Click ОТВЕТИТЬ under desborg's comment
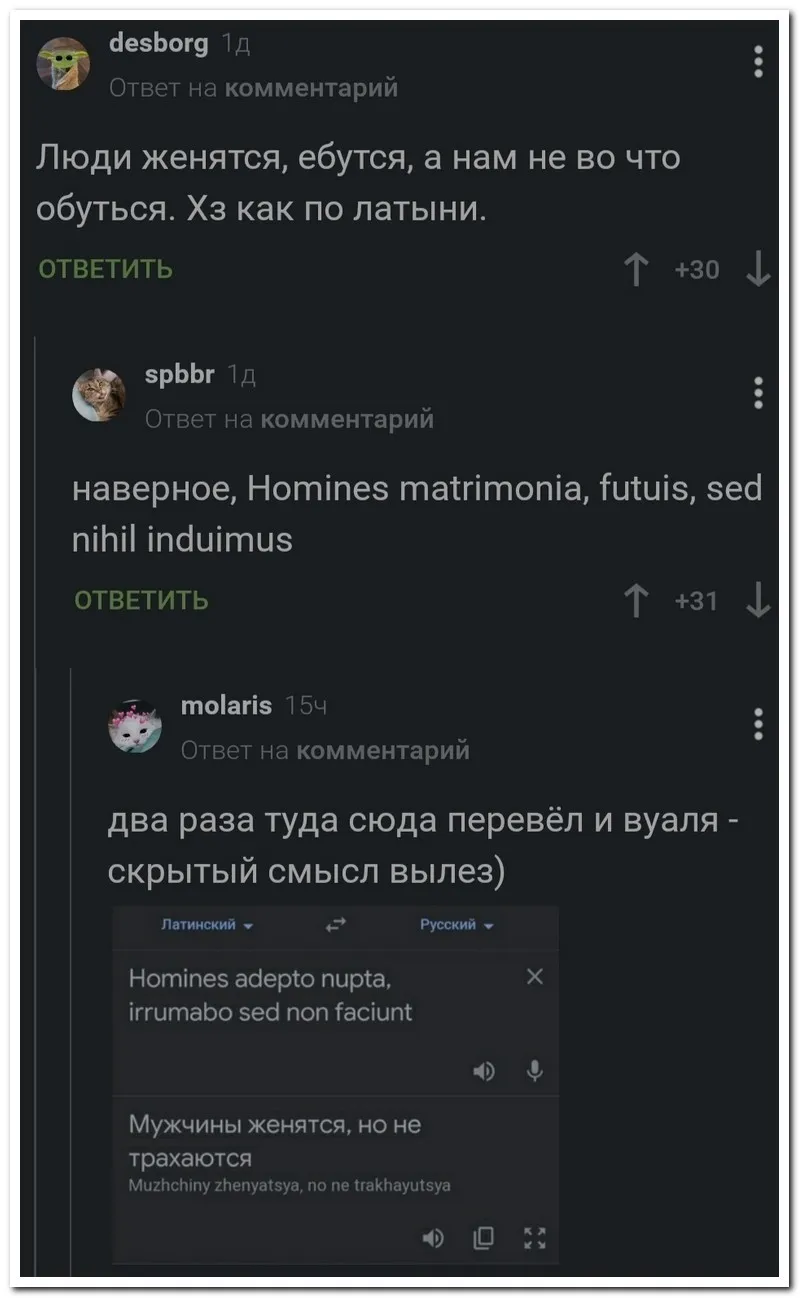This screenshot has width=800, height=1298. click(x=105, y=269)
